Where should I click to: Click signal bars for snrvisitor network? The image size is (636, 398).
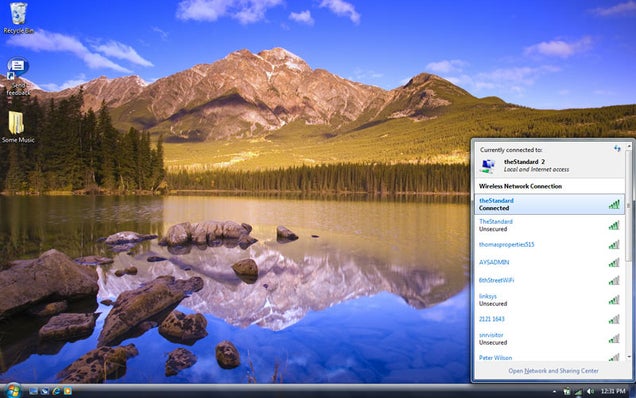[614, 338]
